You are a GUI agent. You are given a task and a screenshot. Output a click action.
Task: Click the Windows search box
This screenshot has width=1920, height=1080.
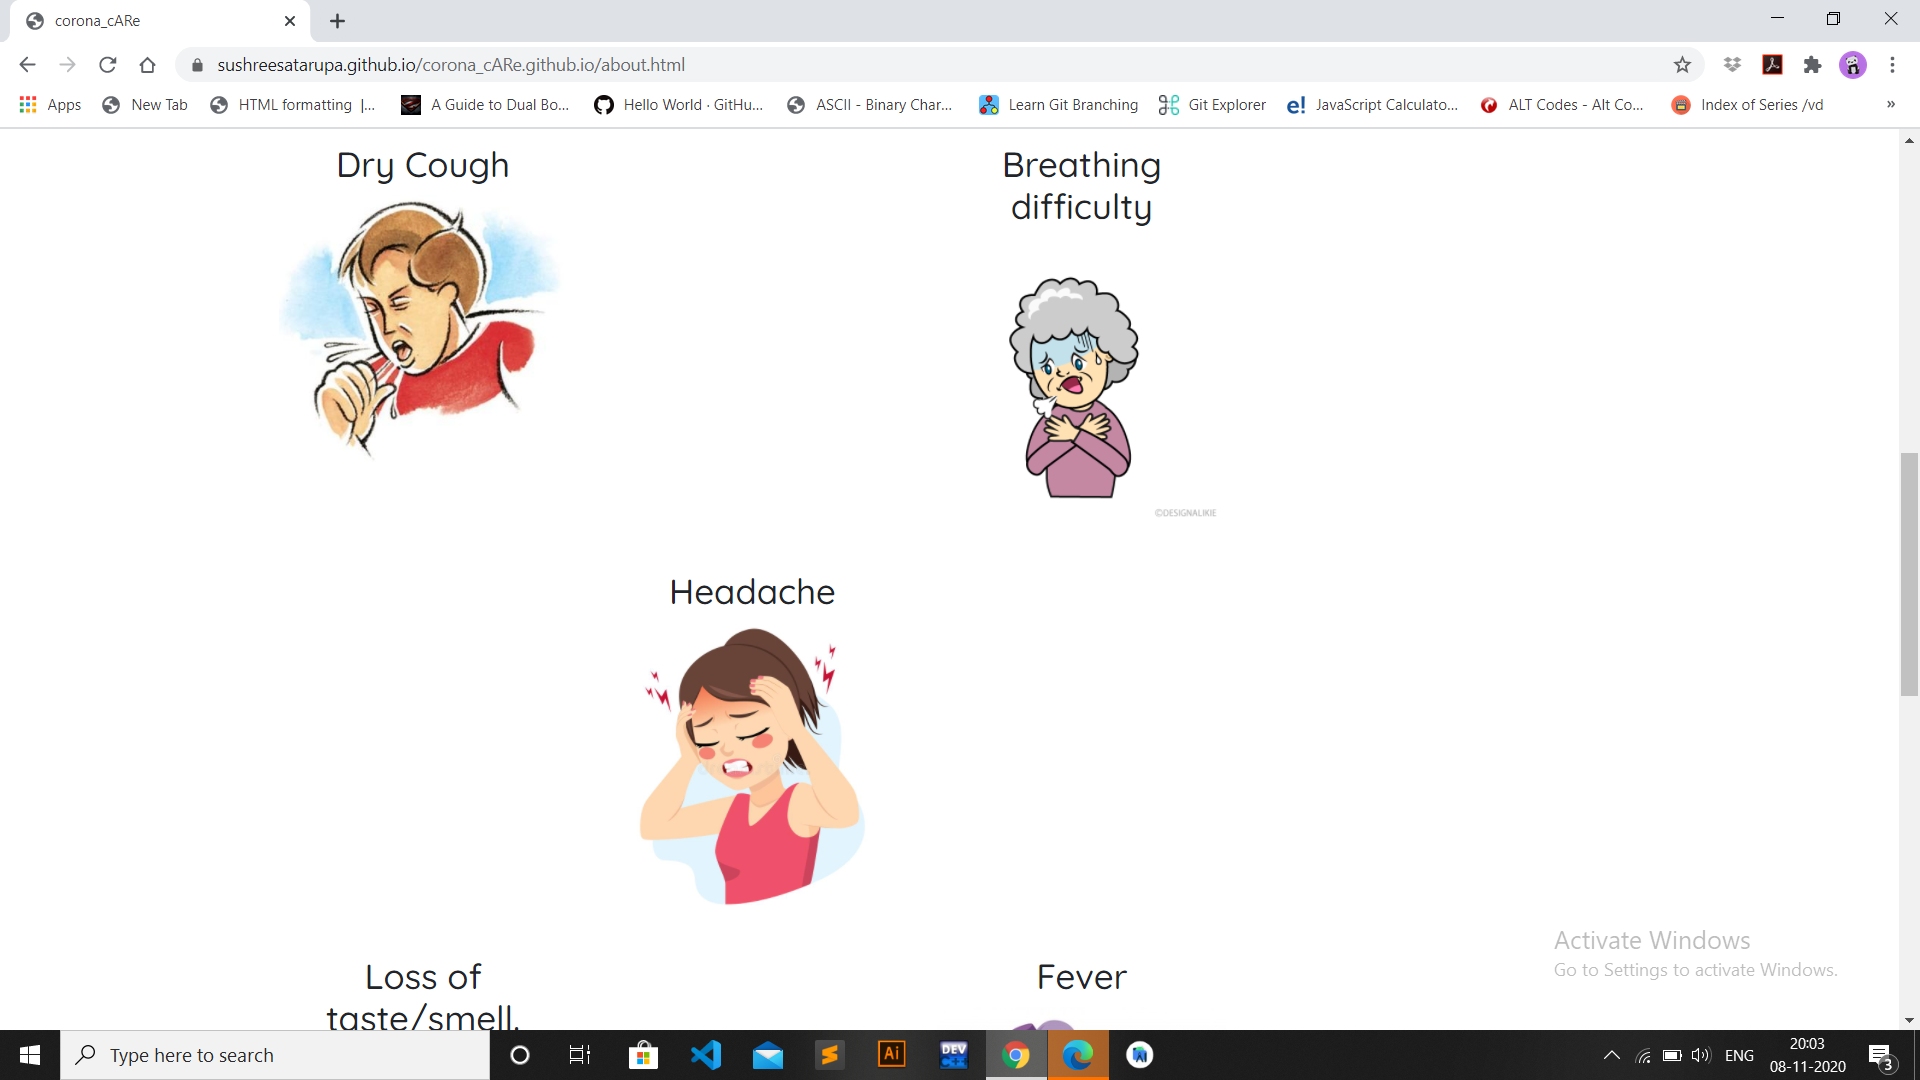(275, 1055)
